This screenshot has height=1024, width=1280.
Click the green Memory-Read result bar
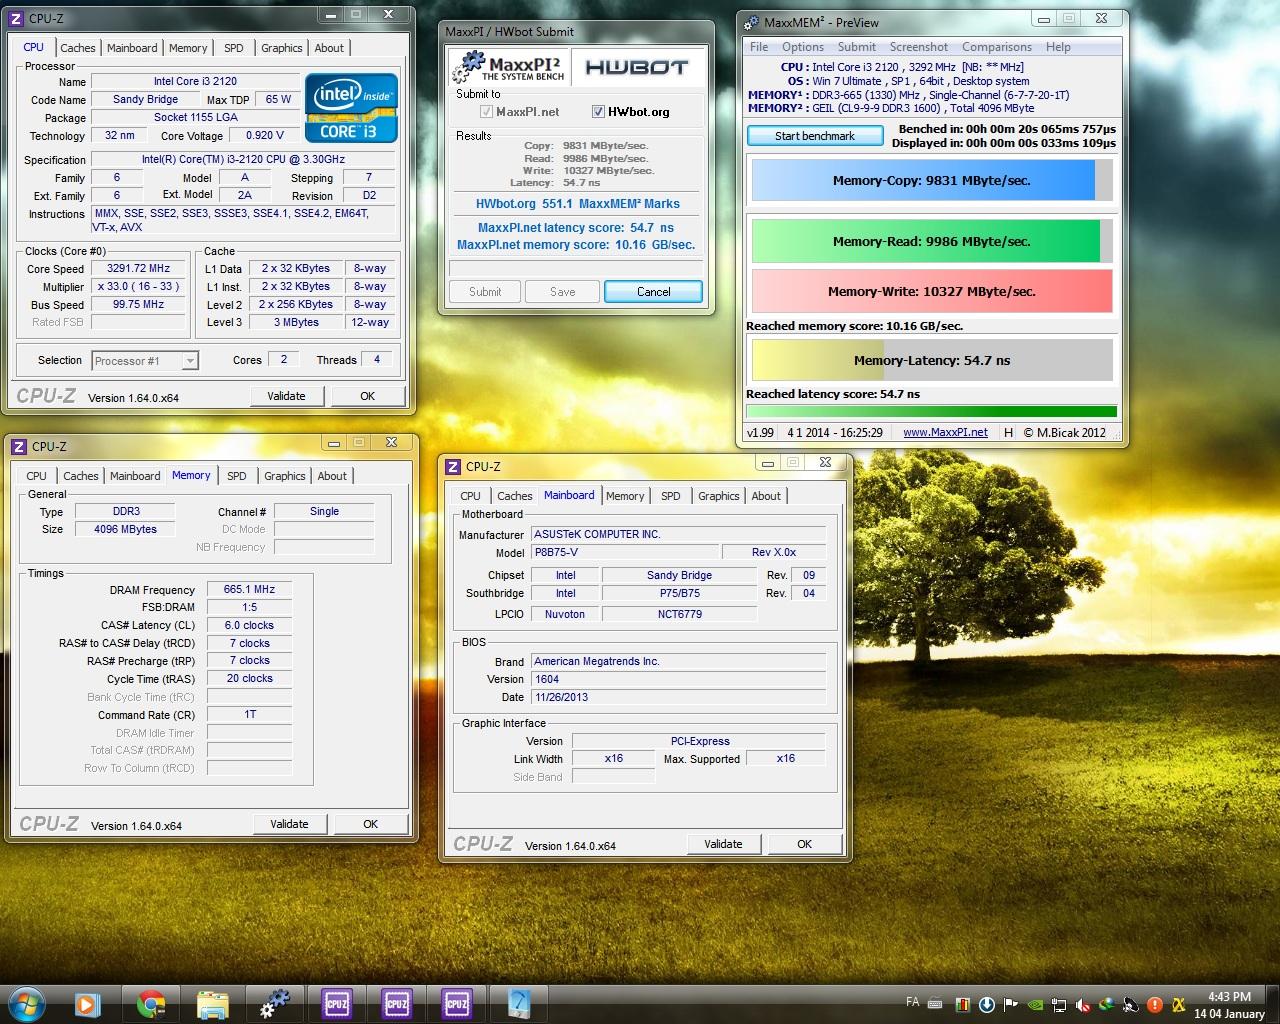click(932, 241)
